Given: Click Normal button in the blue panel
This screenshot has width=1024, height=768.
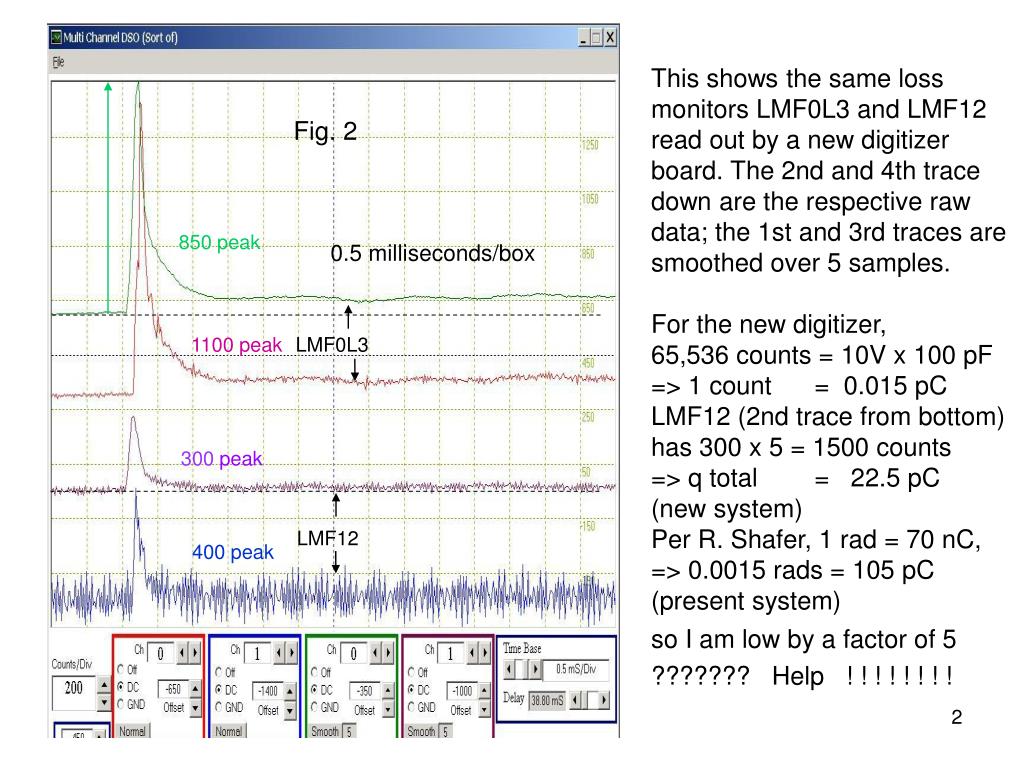Looking at the screenshot, I should tap(230, 731).
